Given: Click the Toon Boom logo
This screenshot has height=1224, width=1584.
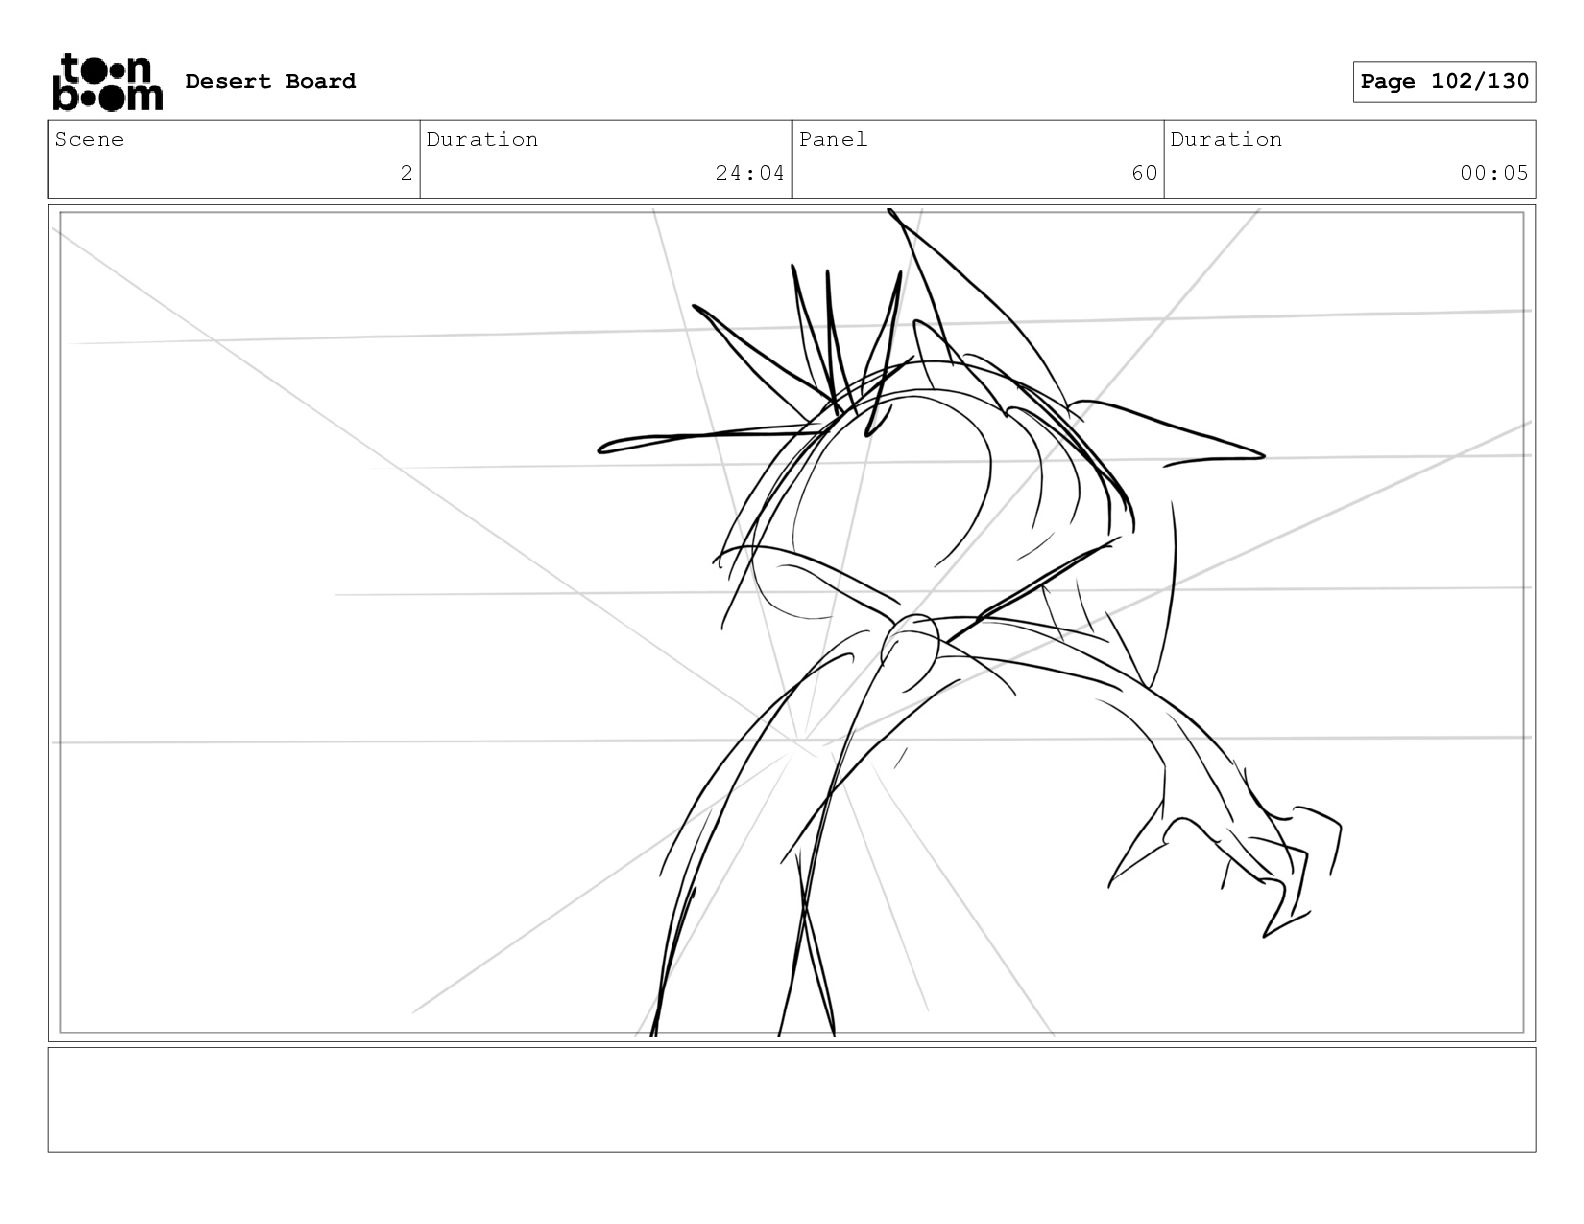Looking at the screenshot, I should click(x=107, y=81).
